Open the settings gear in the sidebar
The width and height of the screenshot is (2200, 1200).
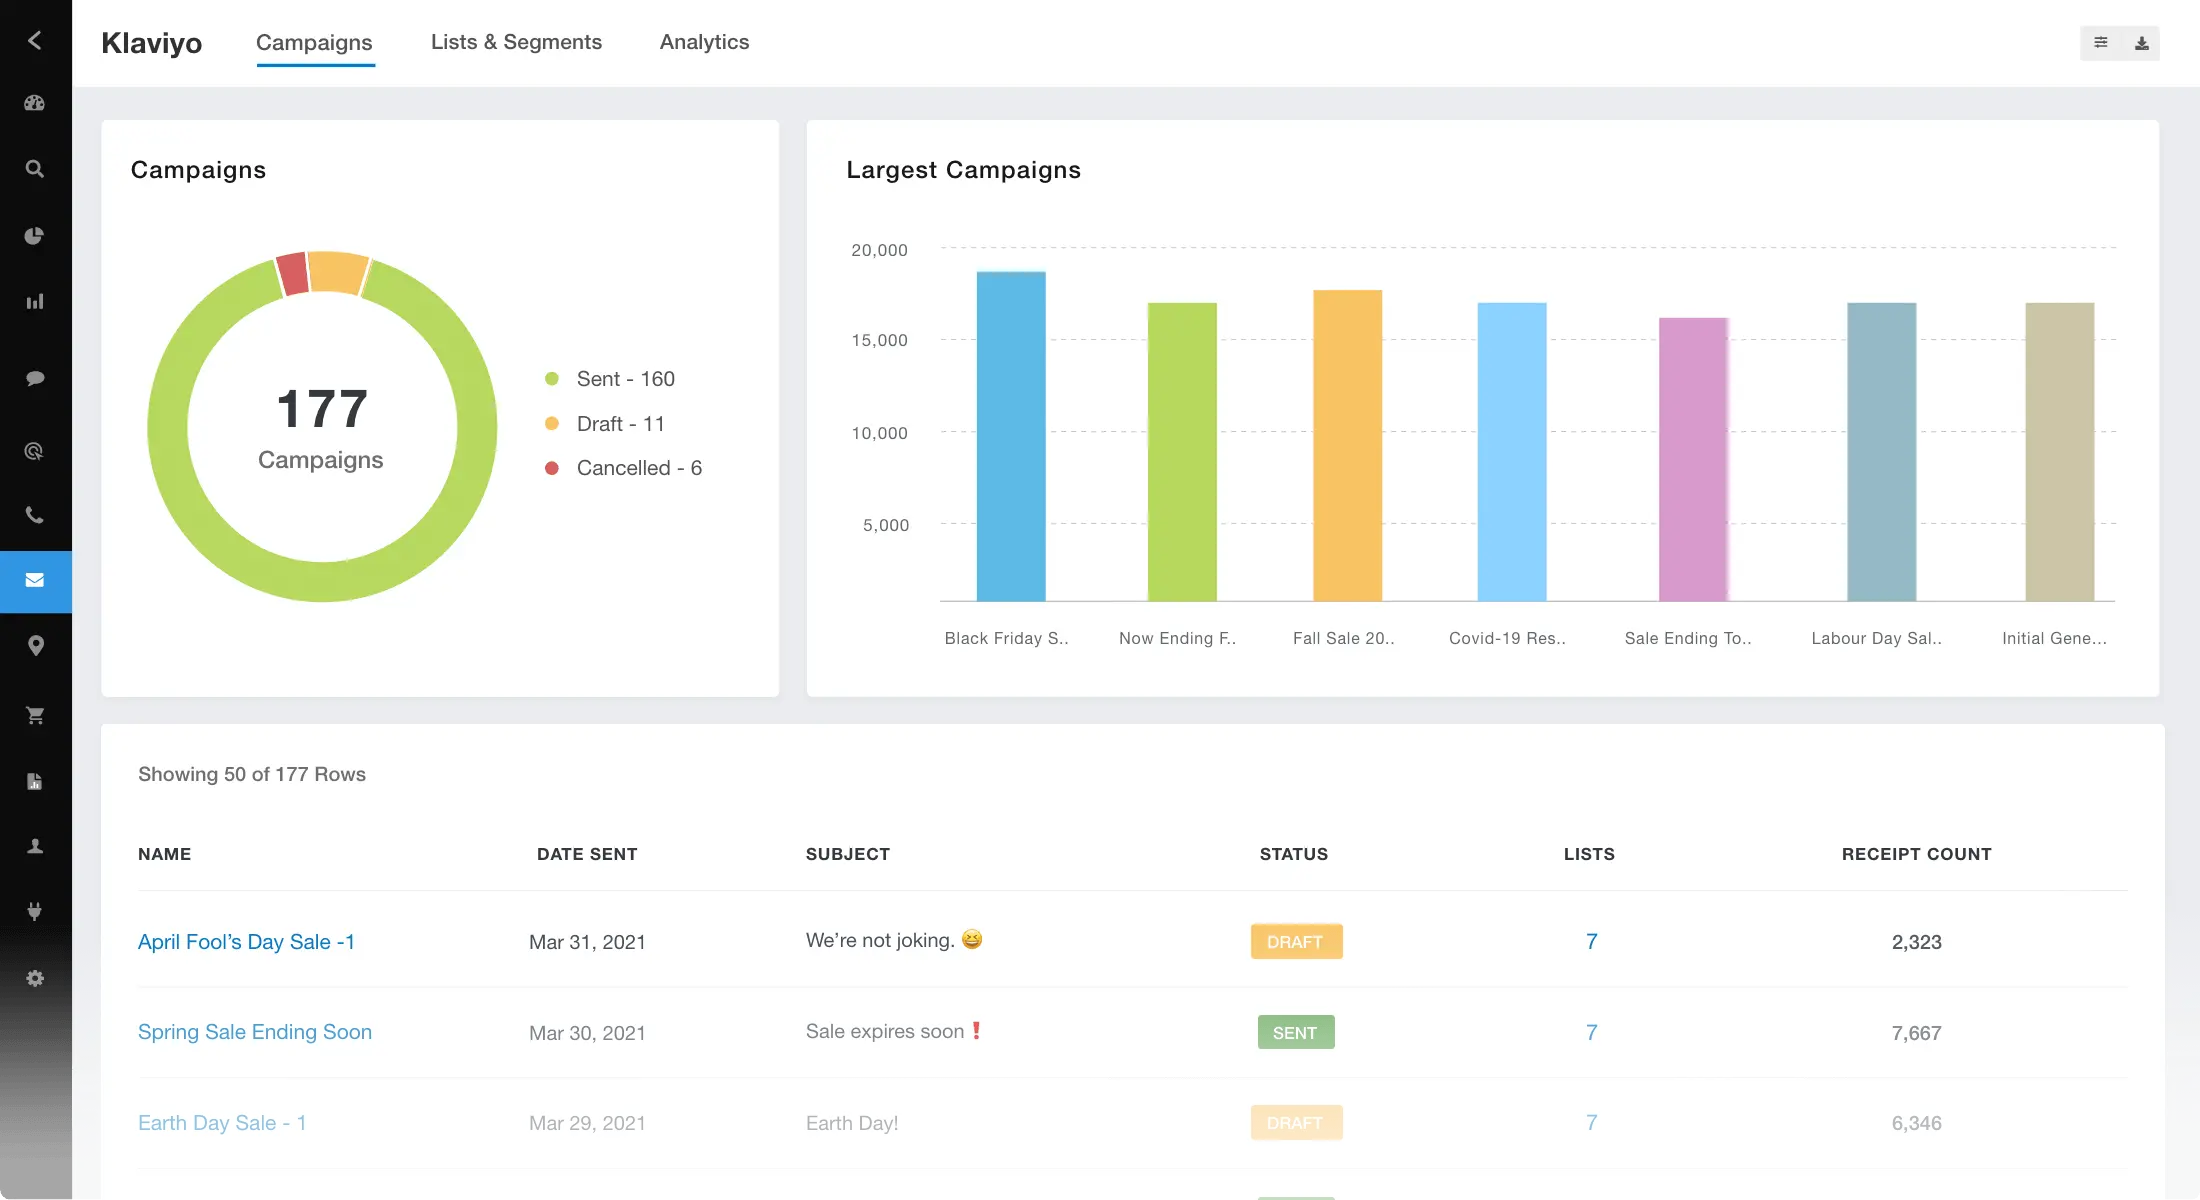pos(35,977)
